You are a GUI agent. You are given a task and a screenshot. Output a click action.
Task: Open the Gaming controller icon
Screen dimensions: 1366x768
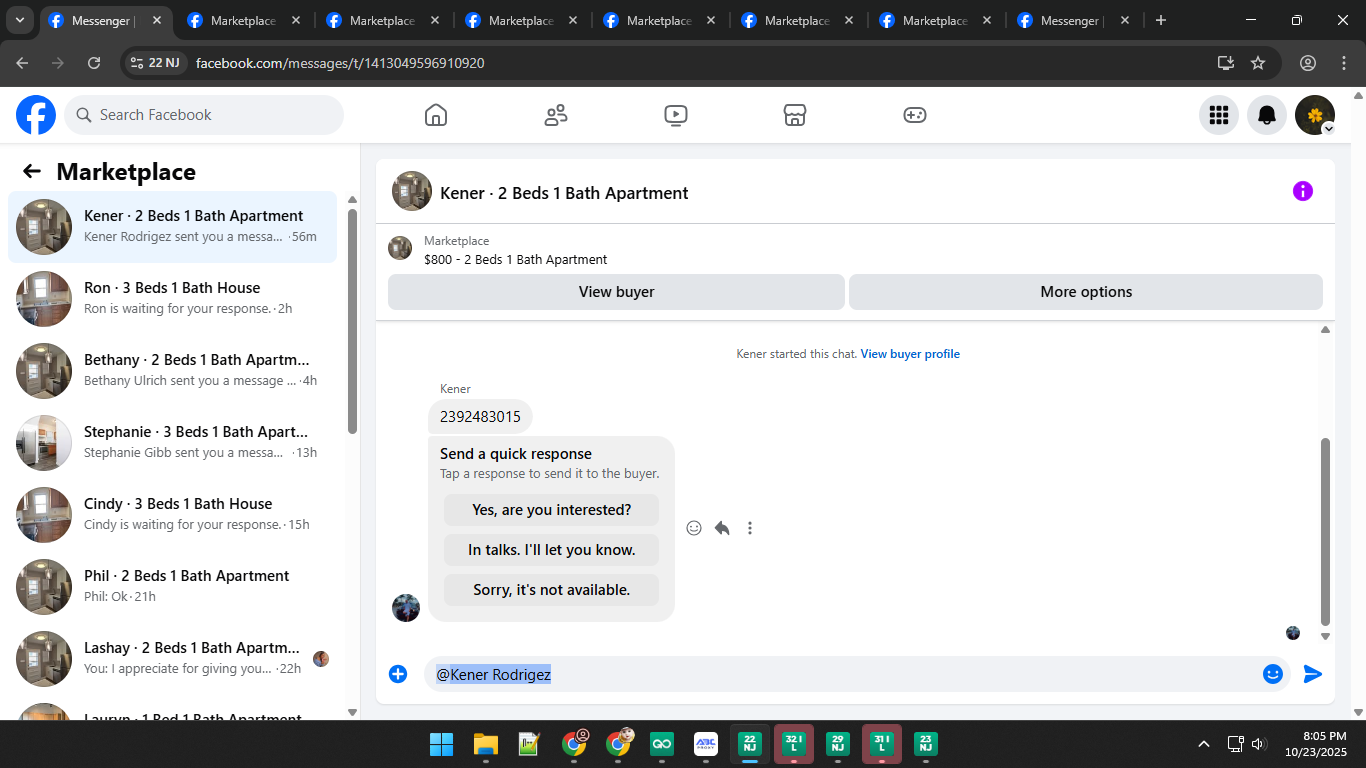coord(915,115)
